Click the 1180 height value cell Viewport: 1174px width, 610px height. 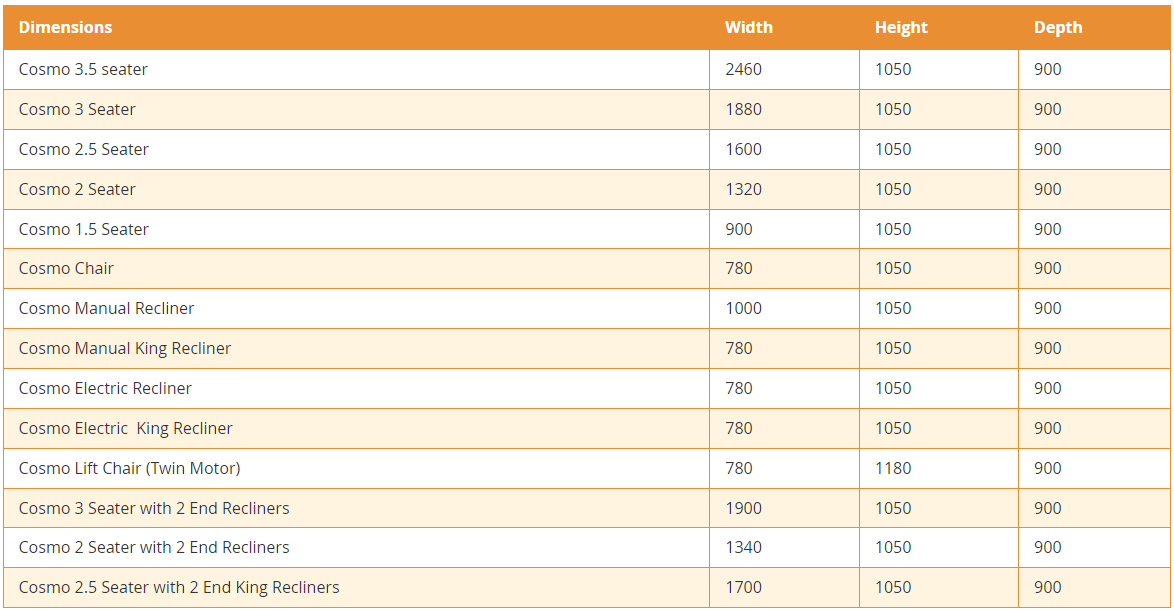(x=893, y=469)
